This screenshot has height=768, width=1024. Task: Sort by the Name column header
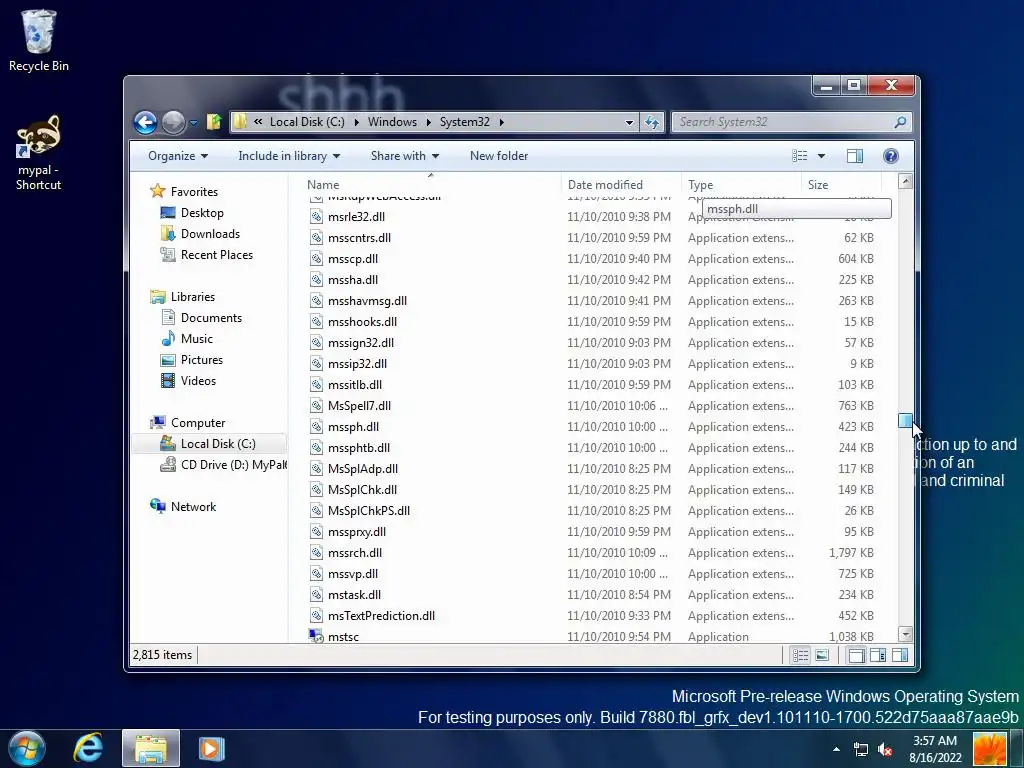[x=431, y=185]
